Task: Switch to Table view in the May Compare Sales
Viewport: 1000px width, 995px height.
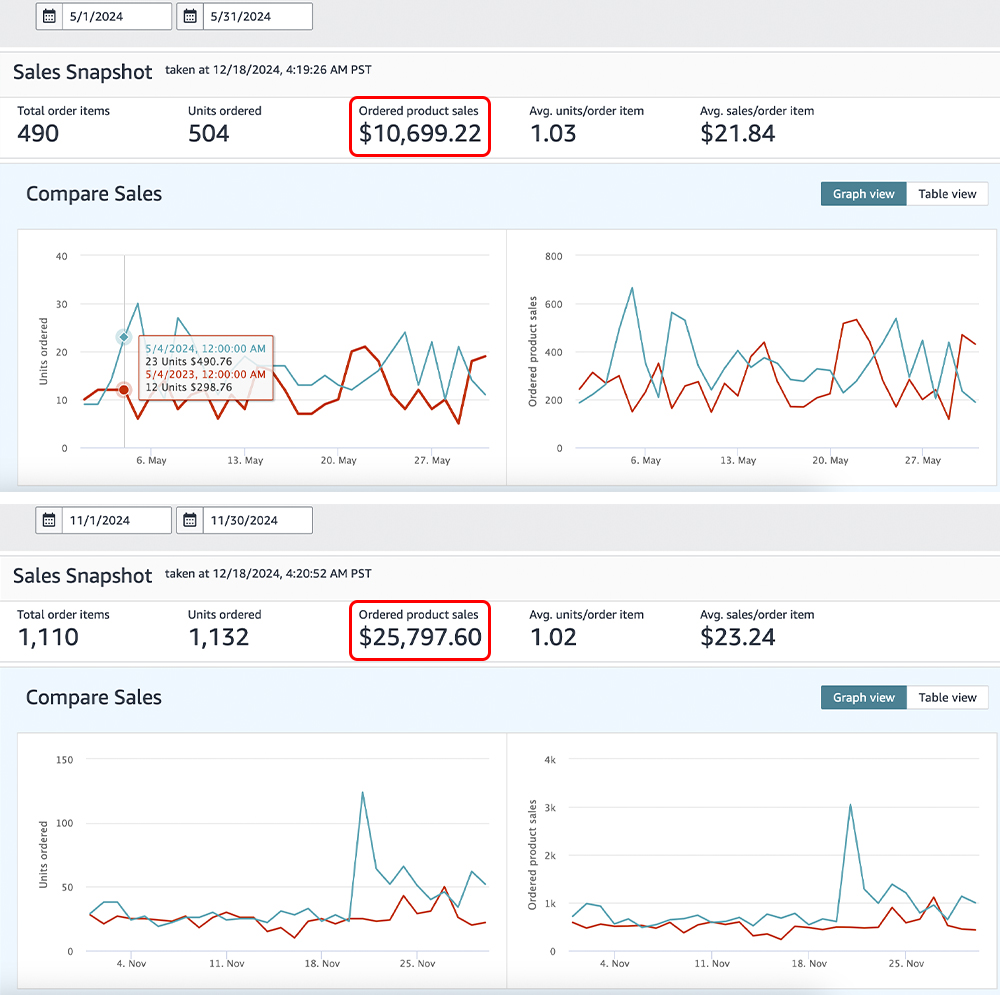Action: (947, 194)
